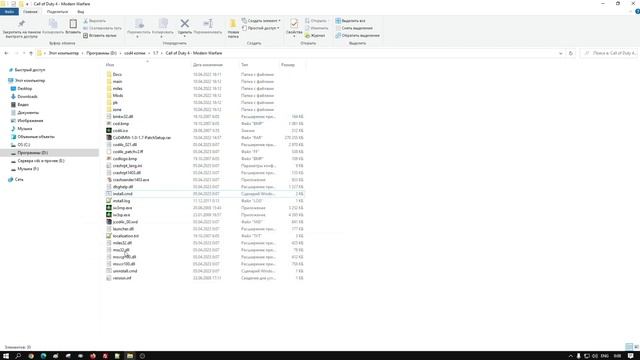640x360 pixels.
Task: Select Сеть in the navigation pane
Action: click(x=19, y=180)
